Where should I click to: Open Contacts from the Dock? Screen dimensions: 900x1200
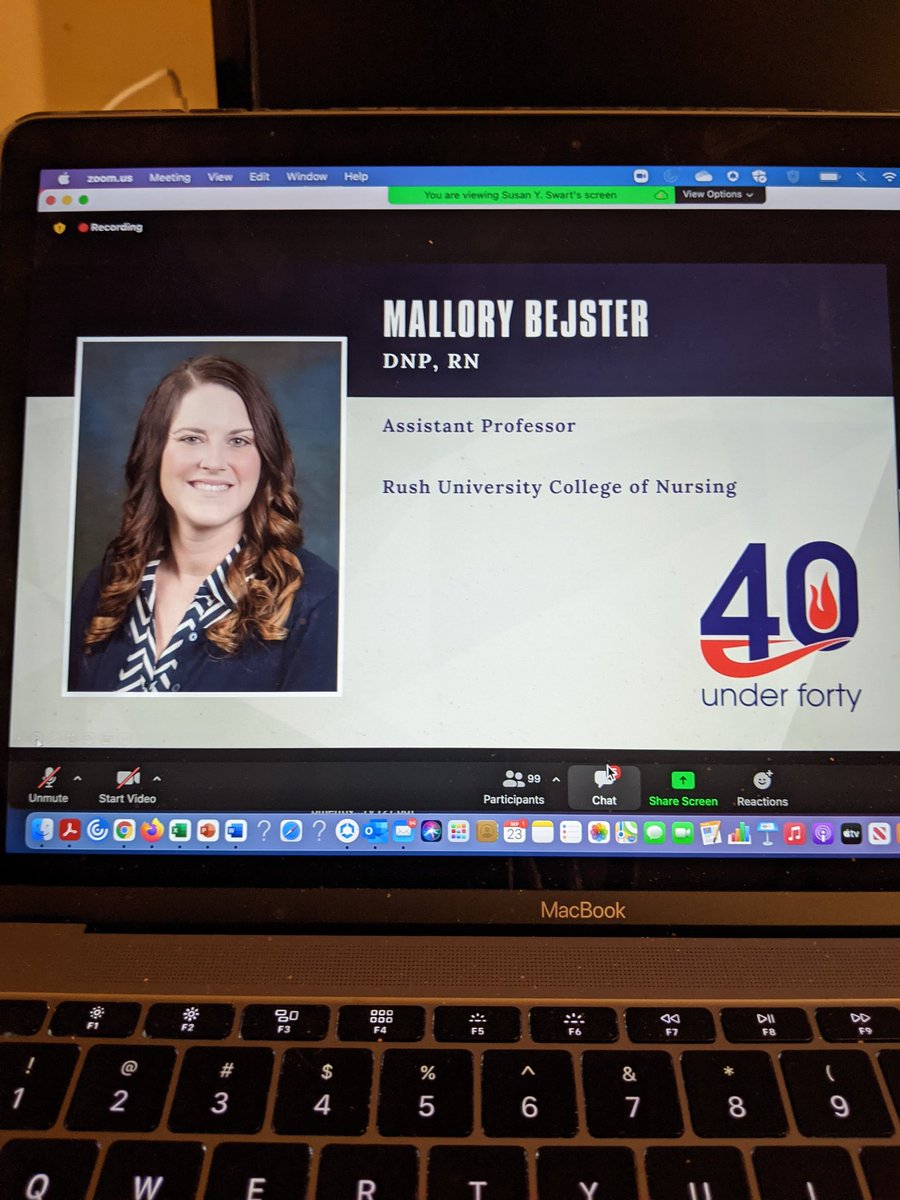487,831
